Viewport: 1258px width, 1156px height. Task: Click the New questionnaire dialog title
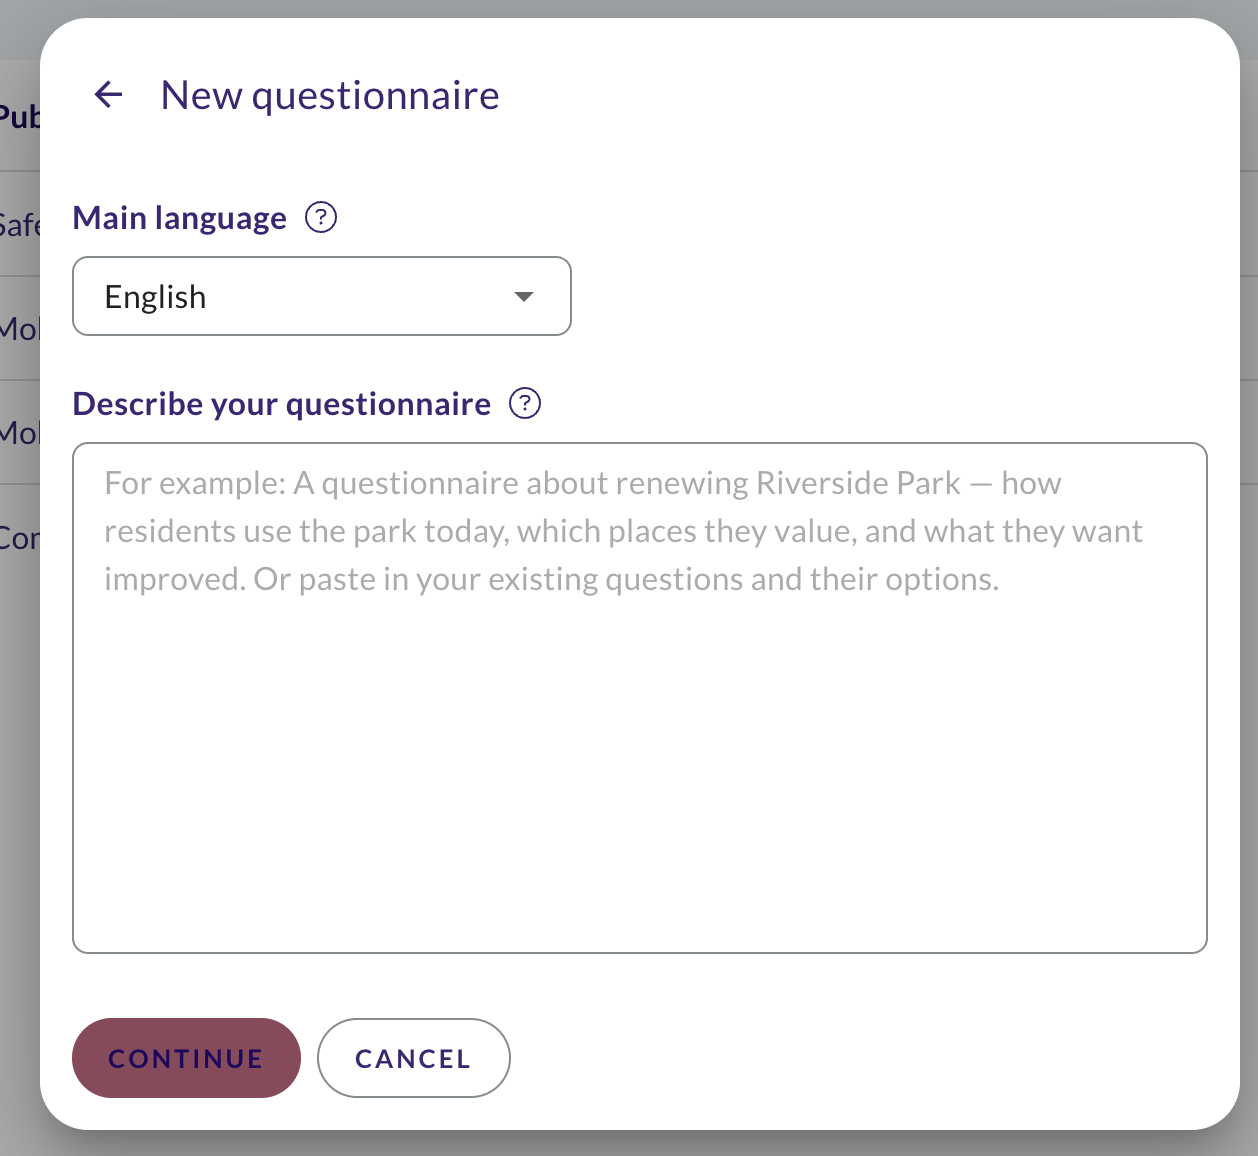point(330,95)
